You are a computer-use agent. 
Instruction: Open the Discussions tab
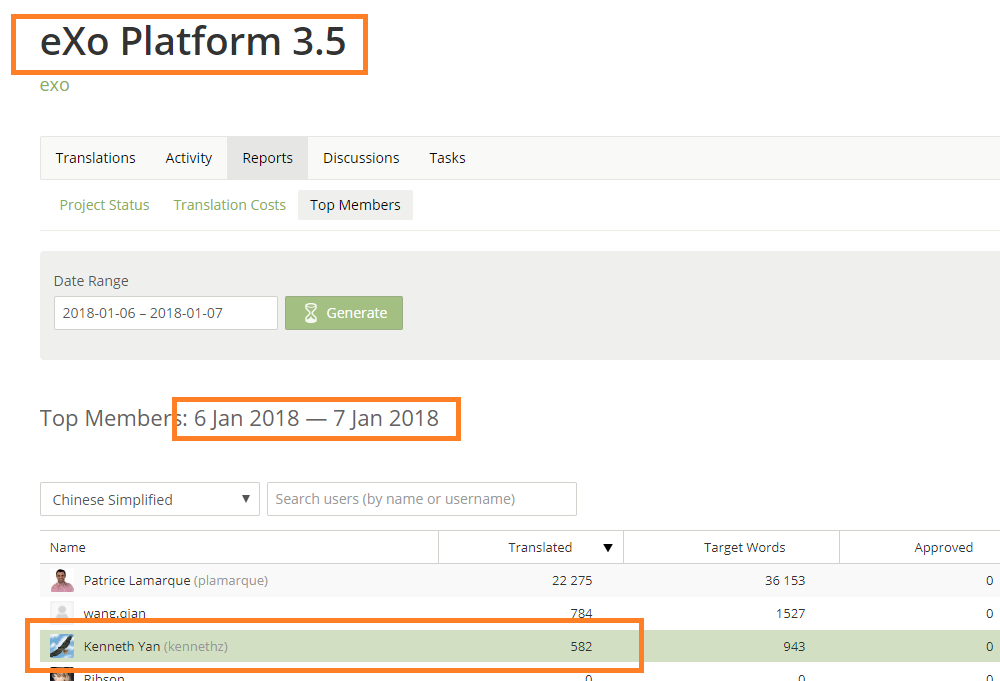click(361, 158)
